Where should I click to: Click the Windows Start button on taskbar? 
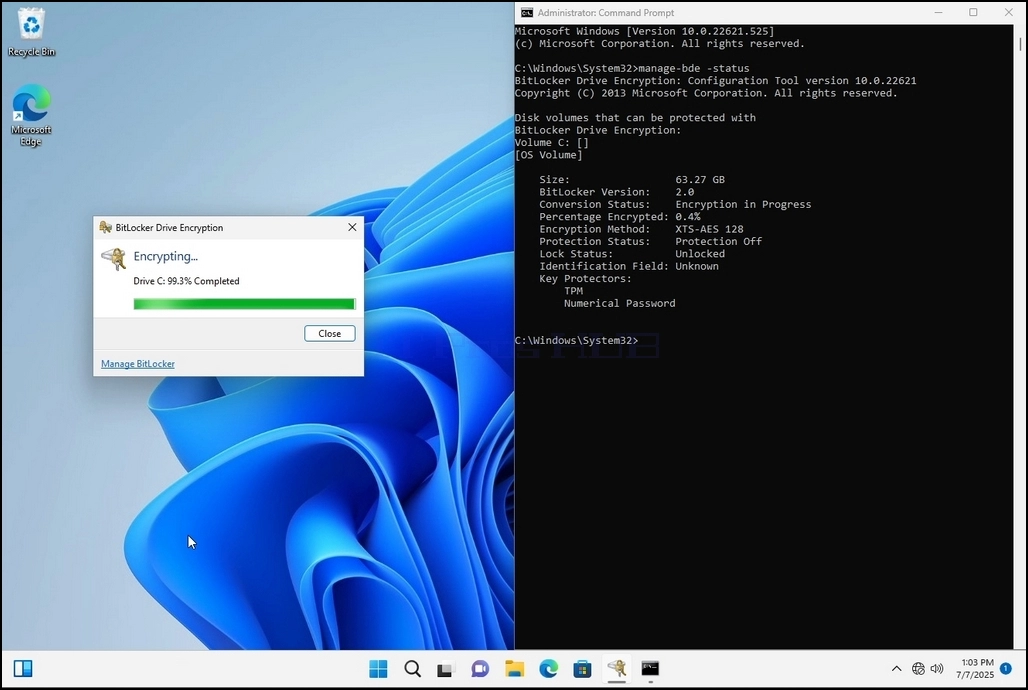coord(378,668)
